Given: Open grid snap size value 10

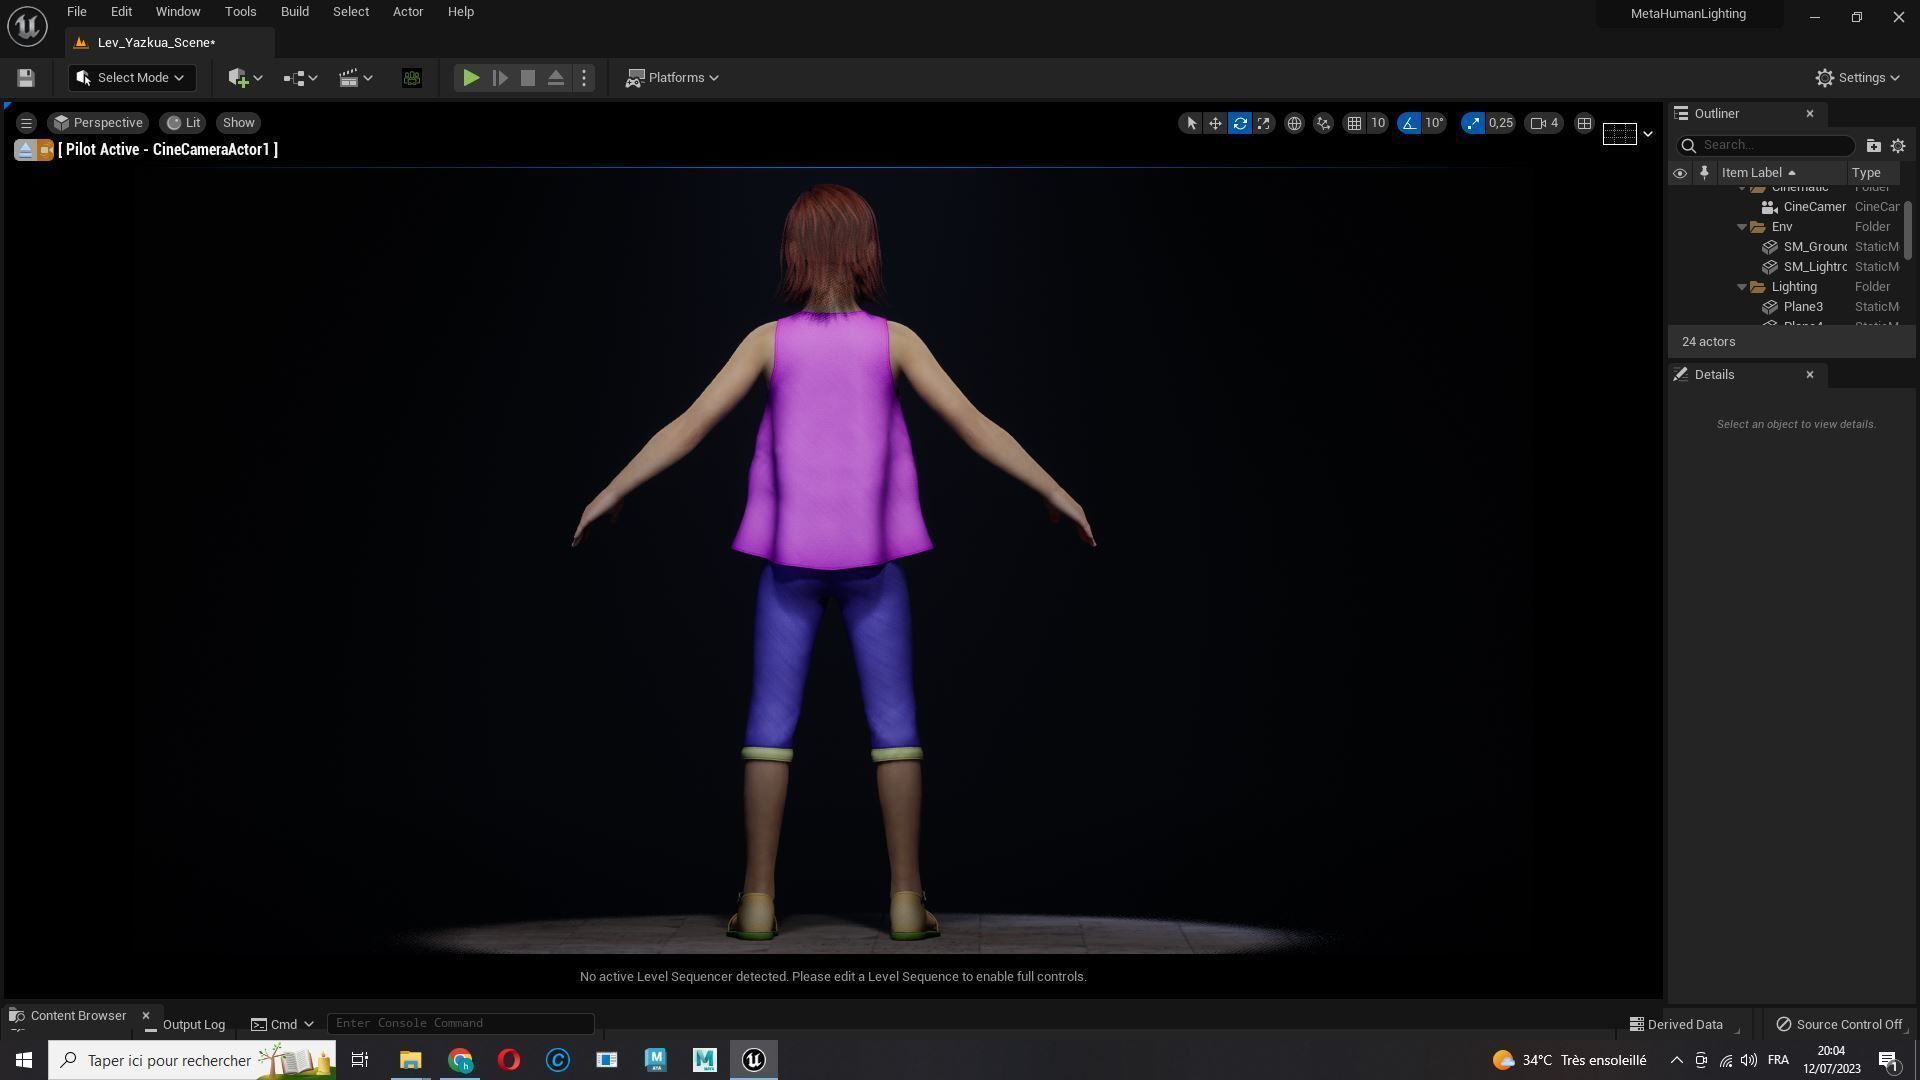Looking at the screenshot, I should tap(1378, 123).
